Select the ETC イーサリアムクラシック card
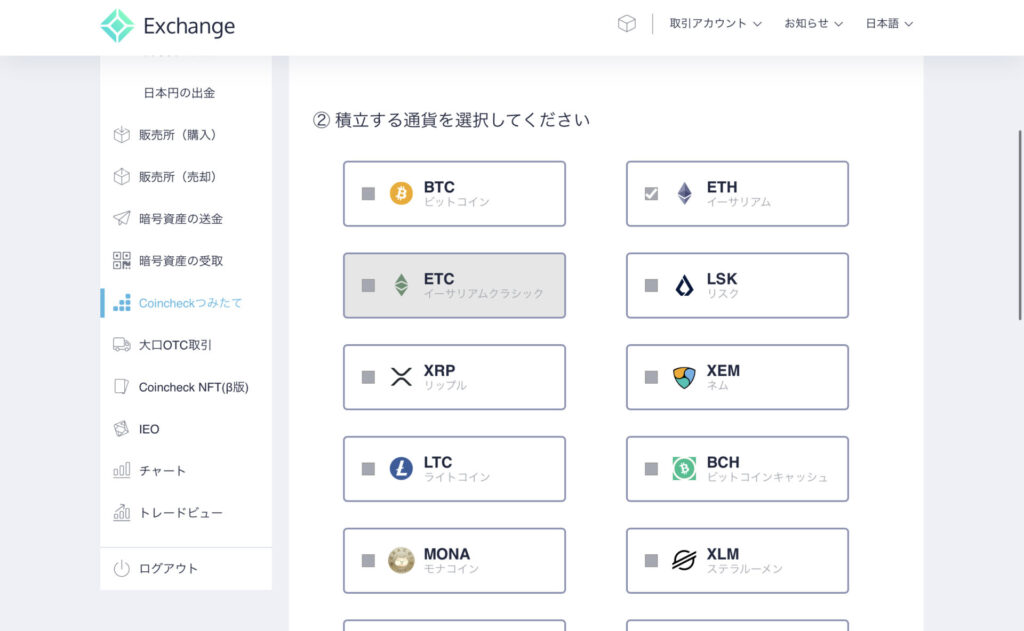Viewport: 1024px width, 631px height. click(455, 285)
